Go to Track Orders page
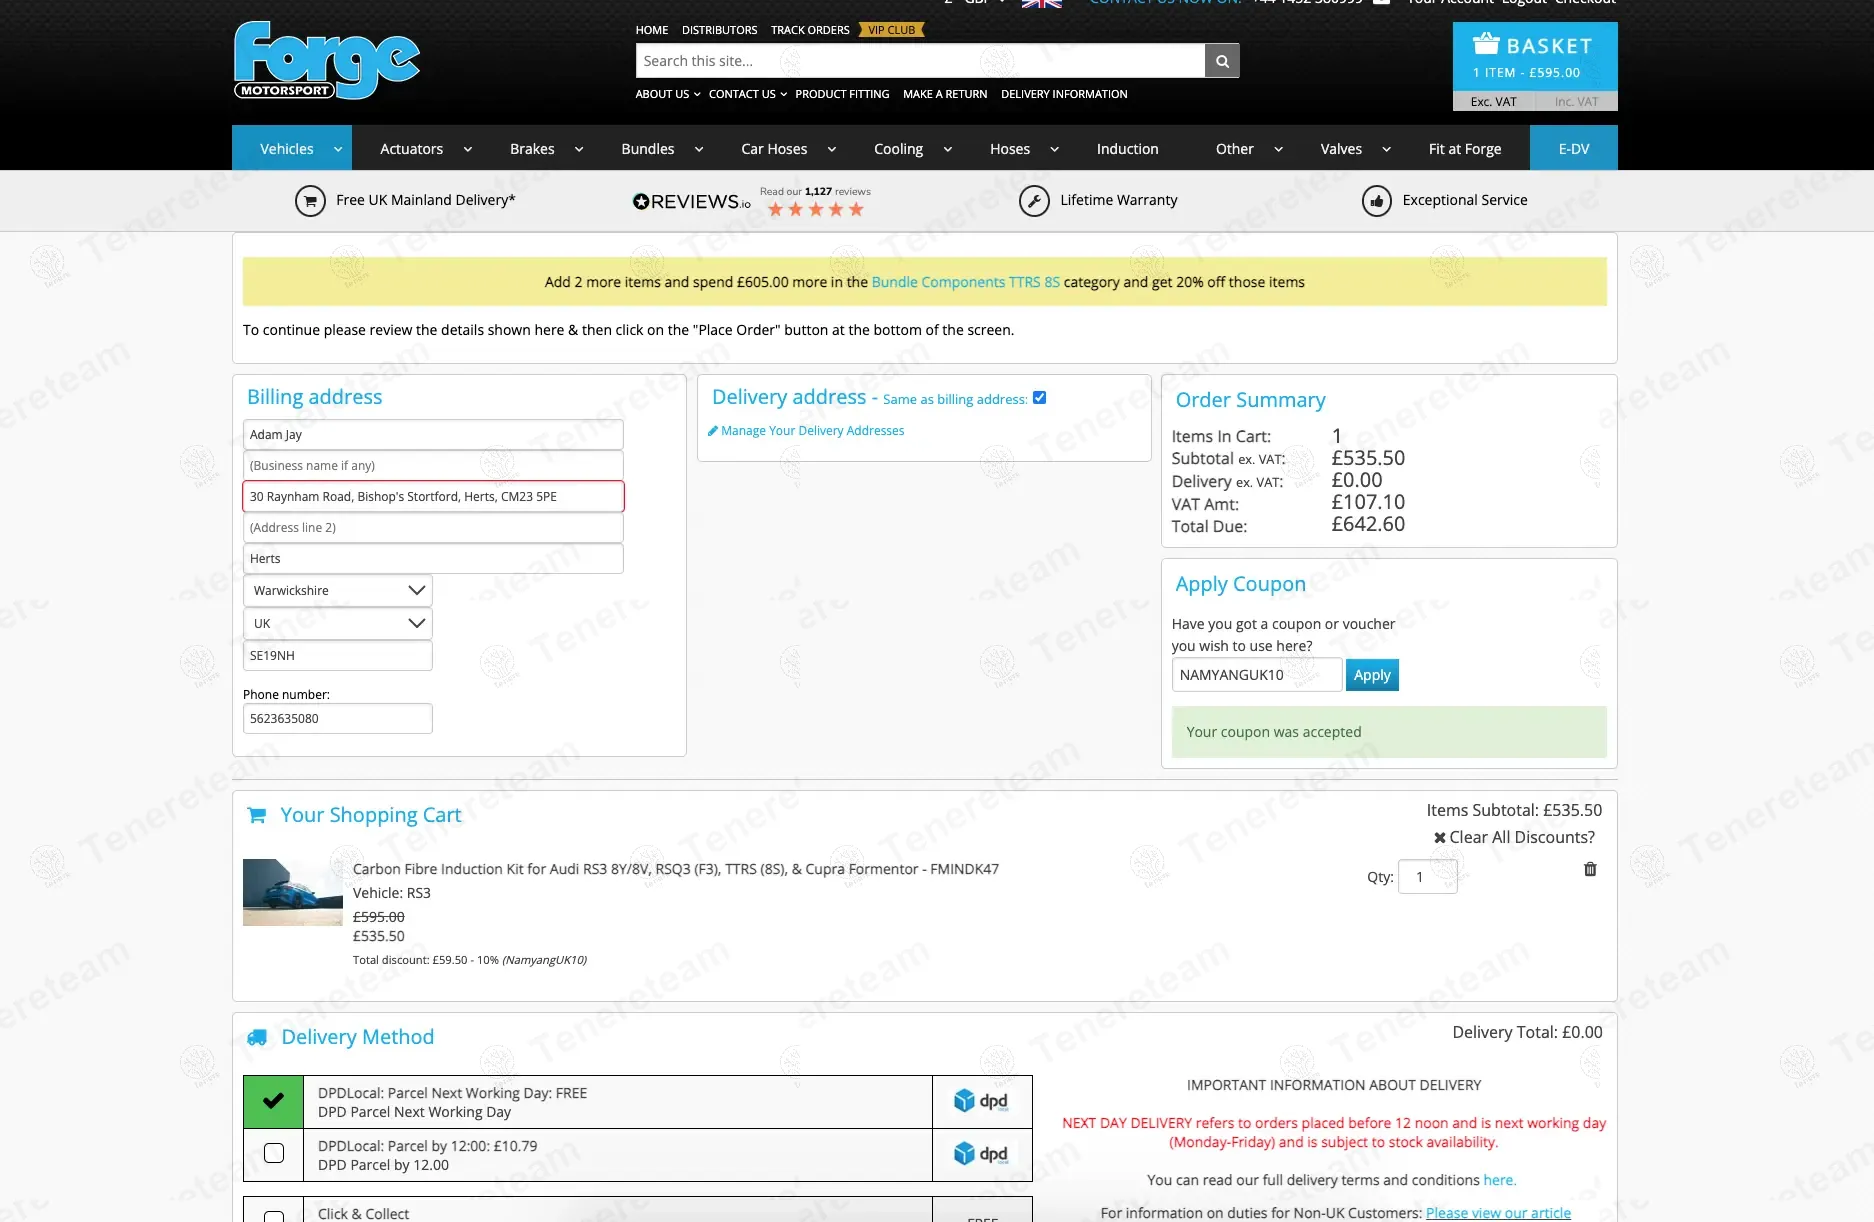This screenshot has width=1874, height=1222. (x=809, y=30)
